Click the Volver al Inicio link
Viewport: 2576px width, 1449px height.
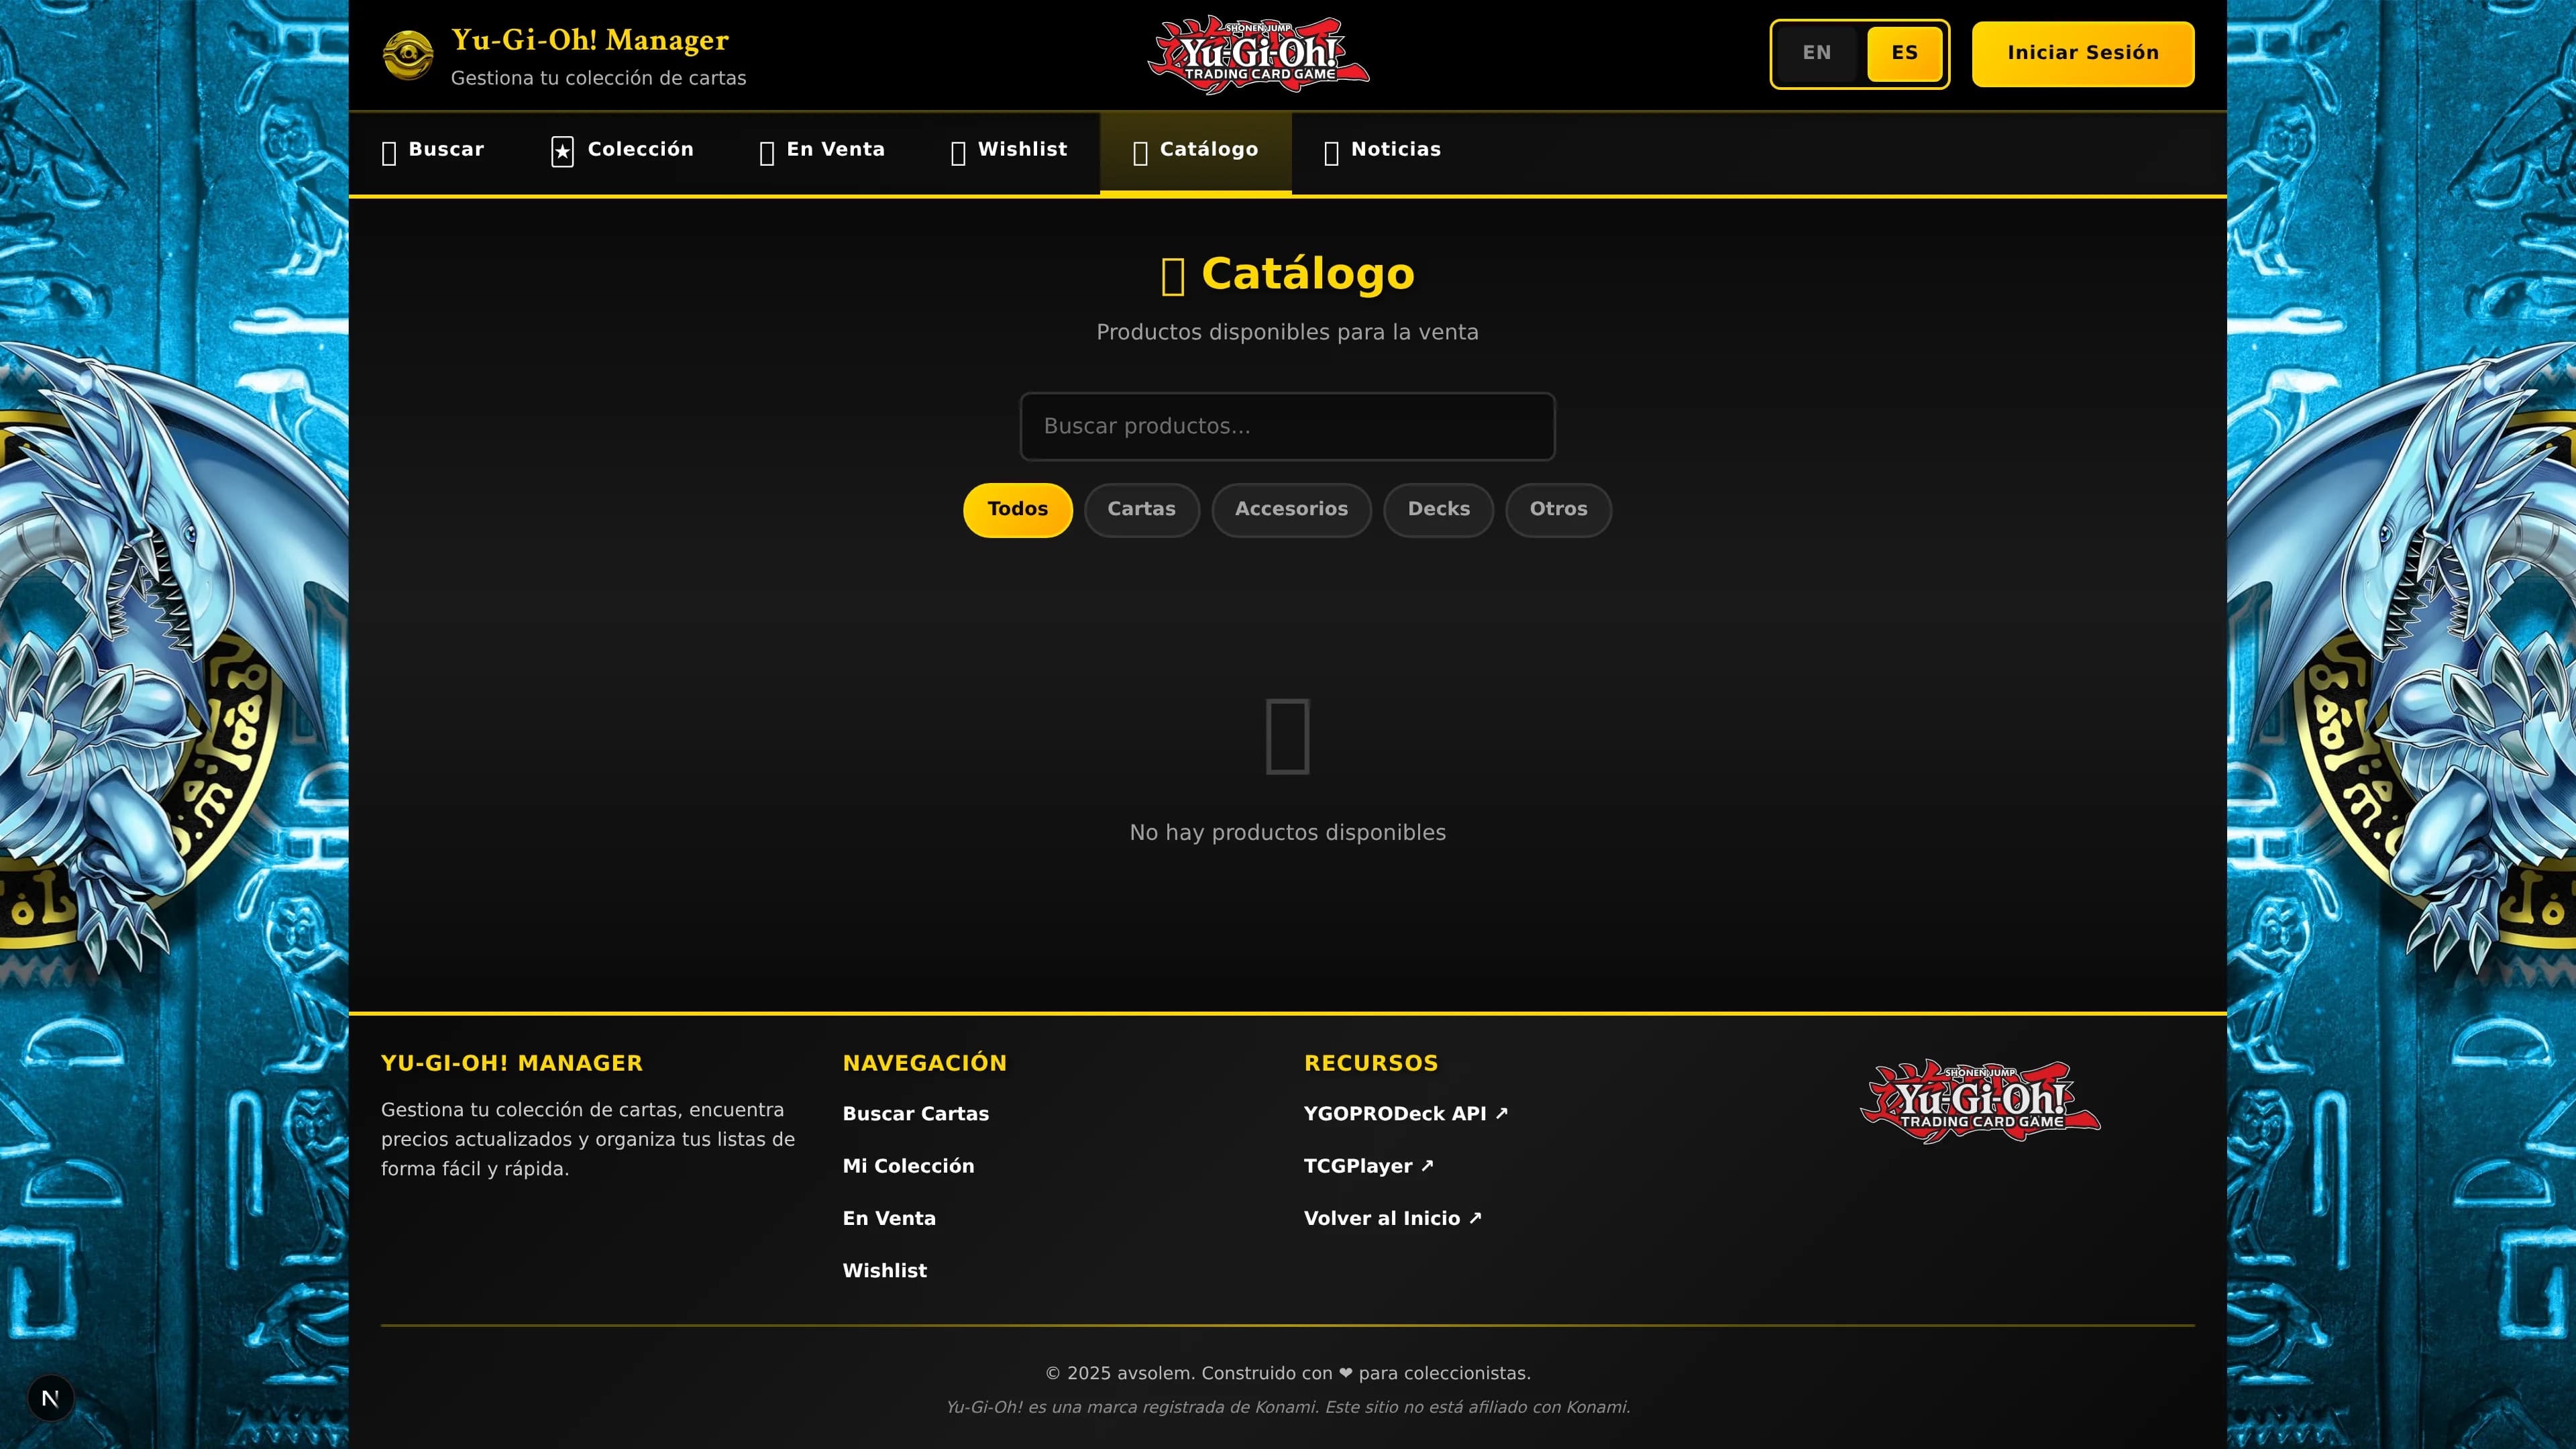tap(1392, 1218)
